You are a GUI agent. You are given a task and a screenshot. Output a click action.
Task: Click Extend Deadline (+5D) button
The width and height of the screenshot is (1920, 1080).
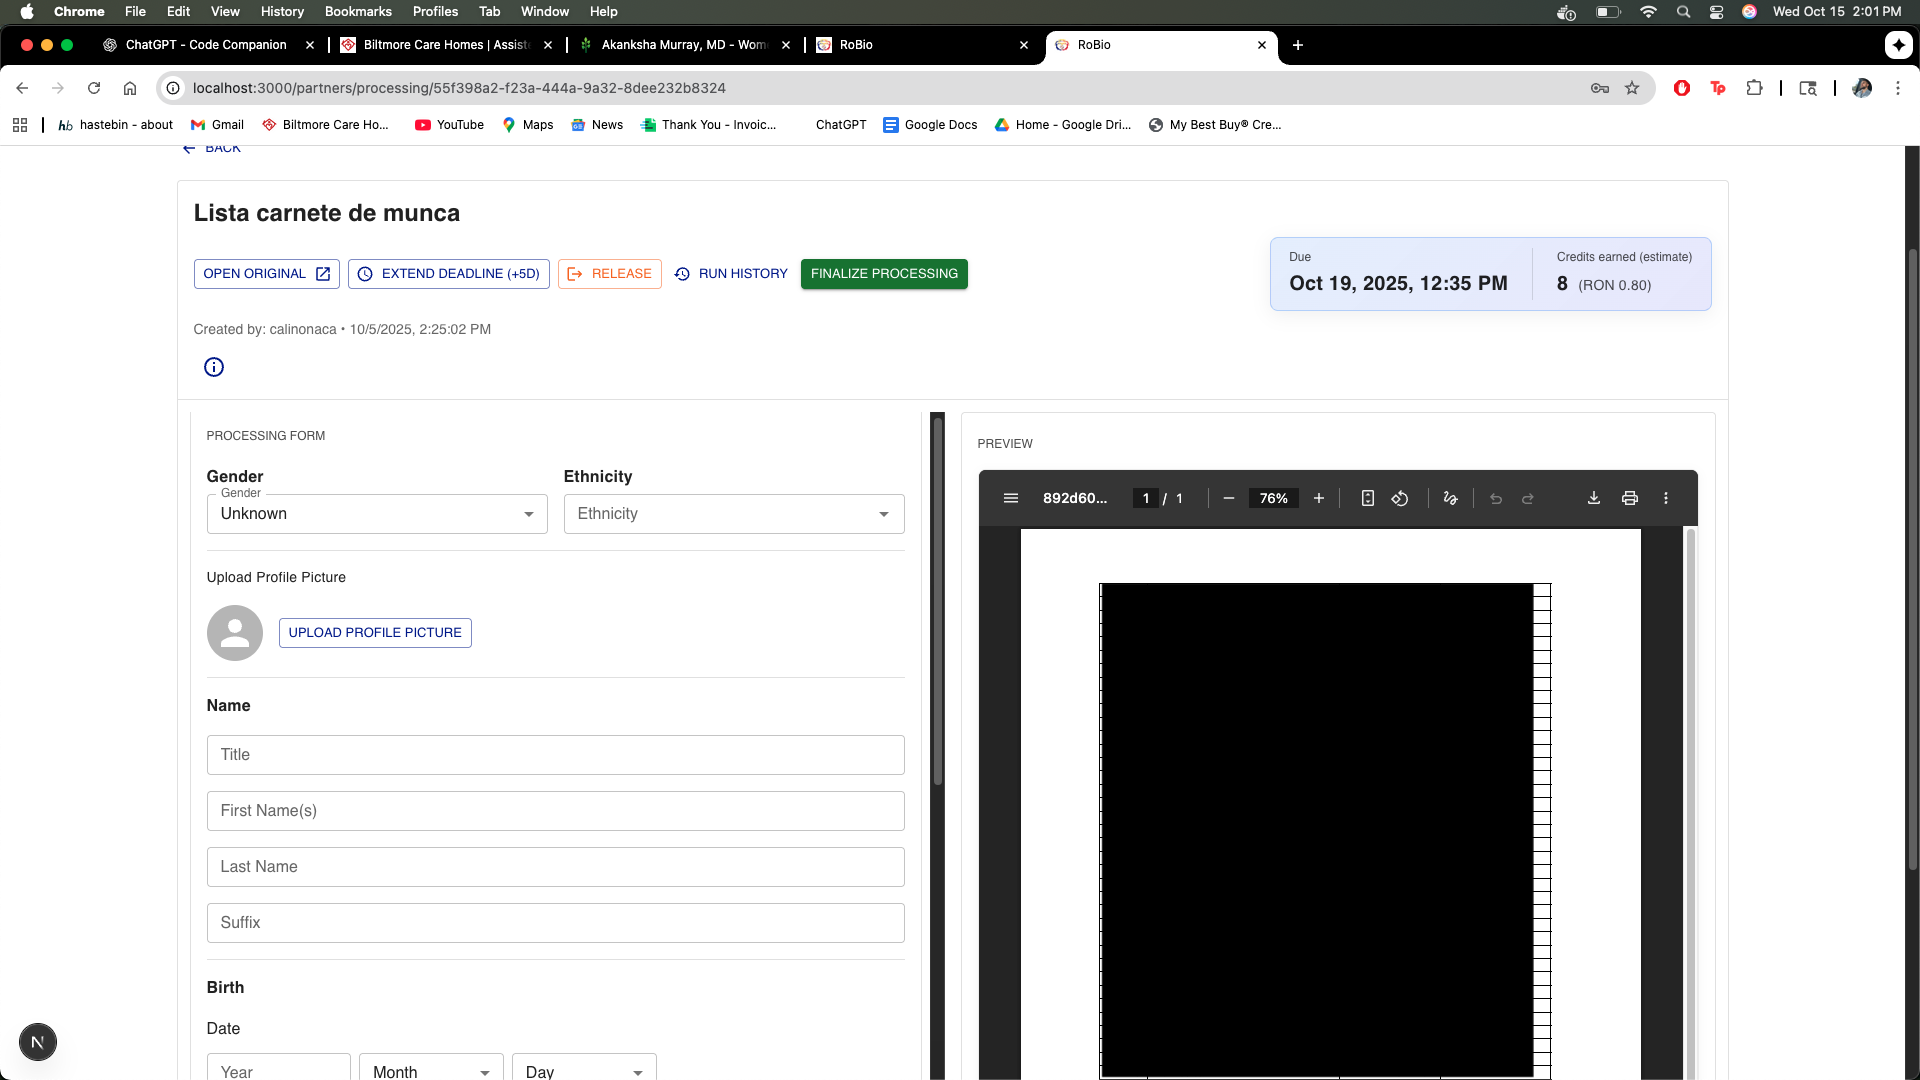point(448,274)
